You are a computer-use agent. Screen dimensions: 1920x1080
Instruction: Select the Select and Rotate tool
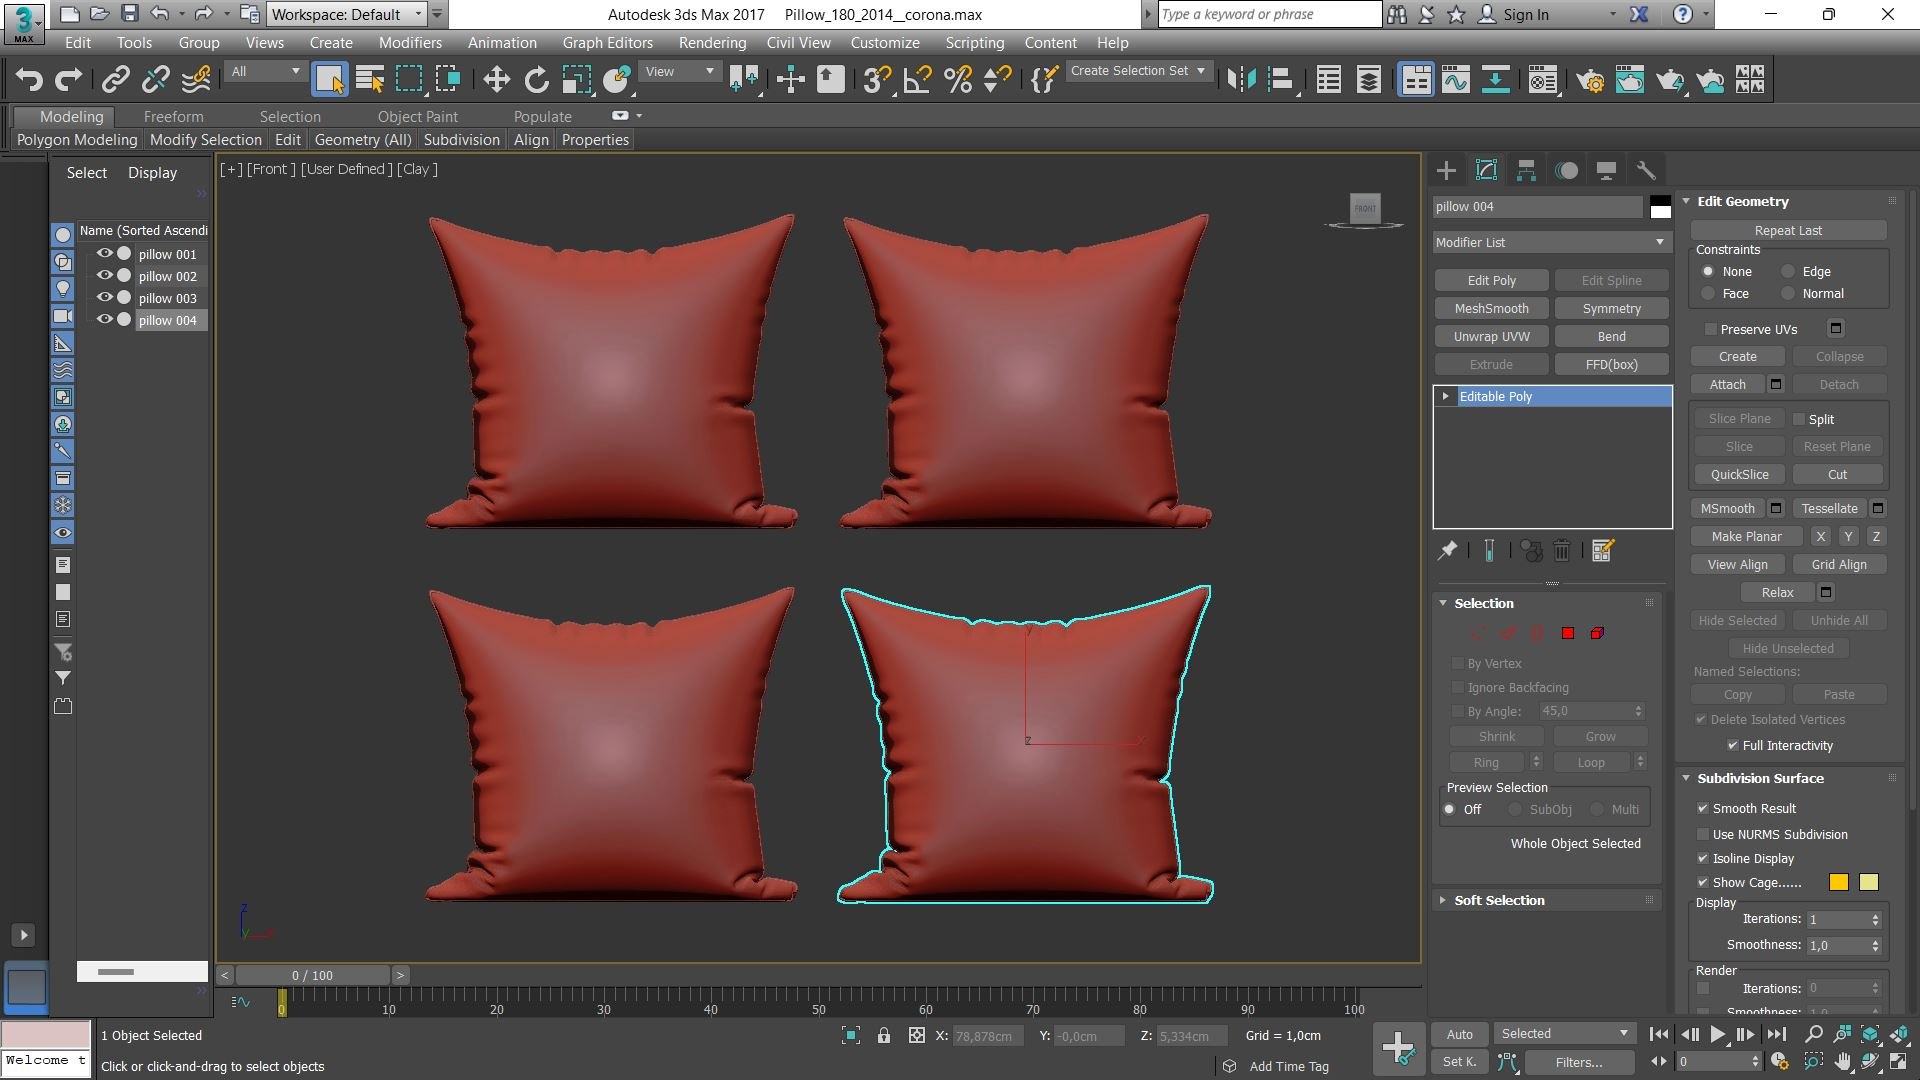[537, 80]
